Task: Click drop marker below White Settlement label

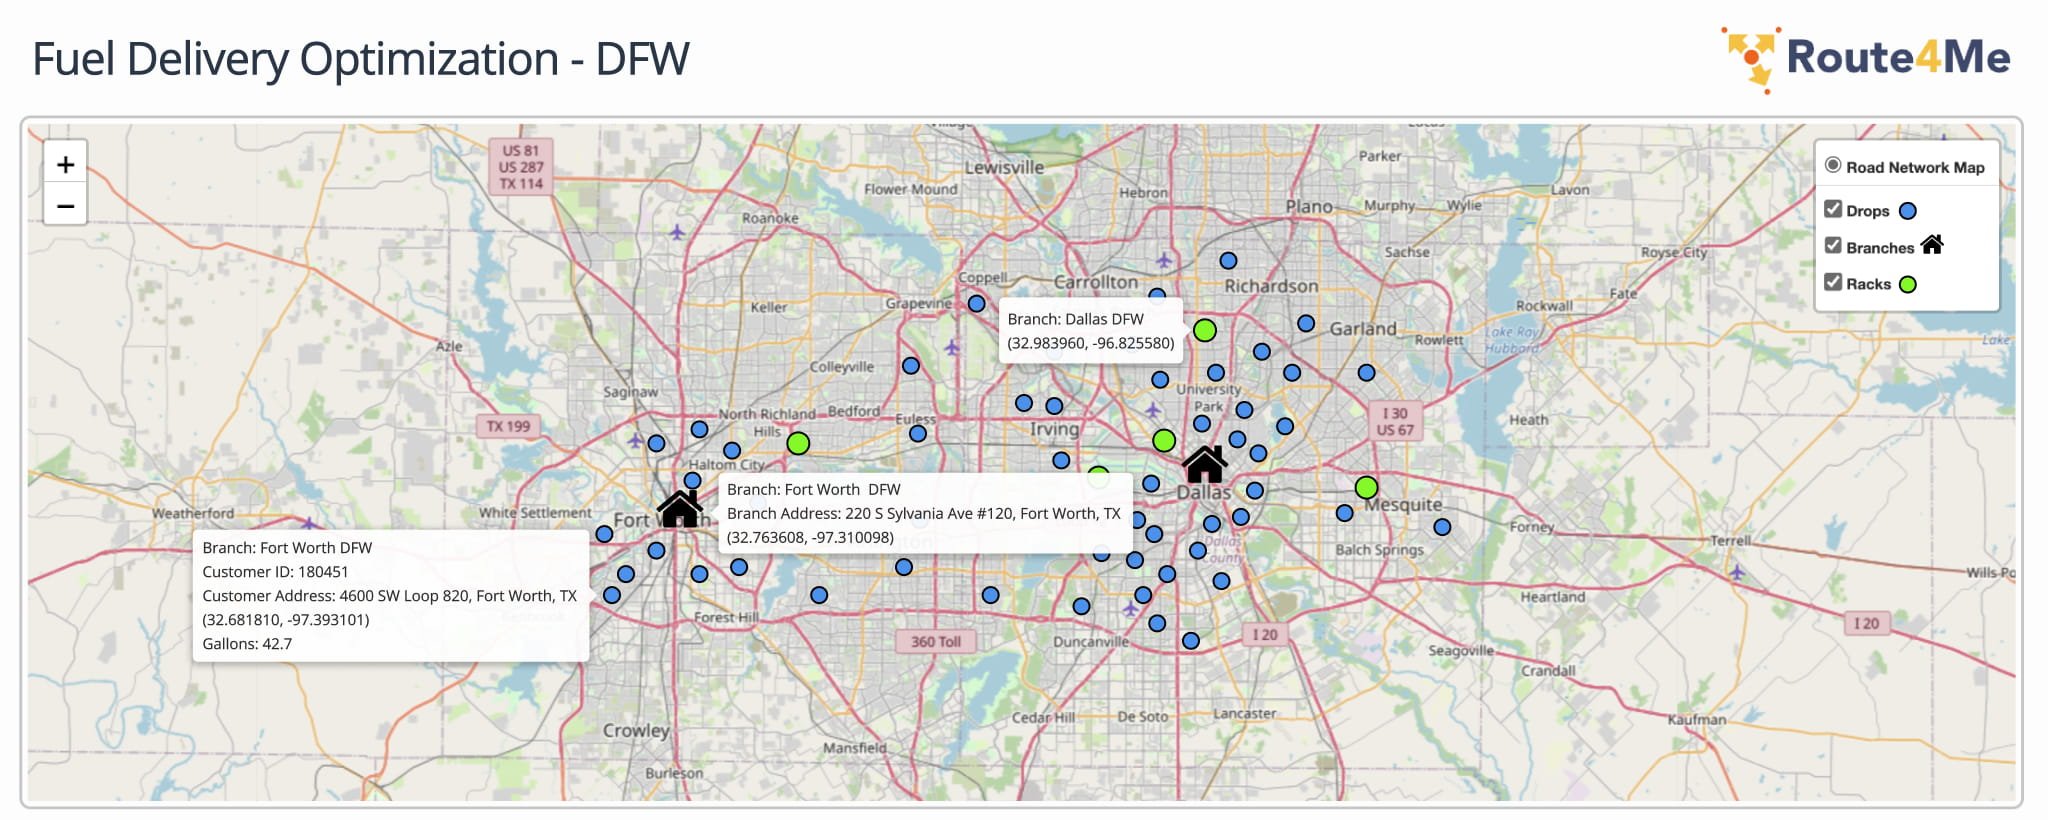Action: (604, 535)
